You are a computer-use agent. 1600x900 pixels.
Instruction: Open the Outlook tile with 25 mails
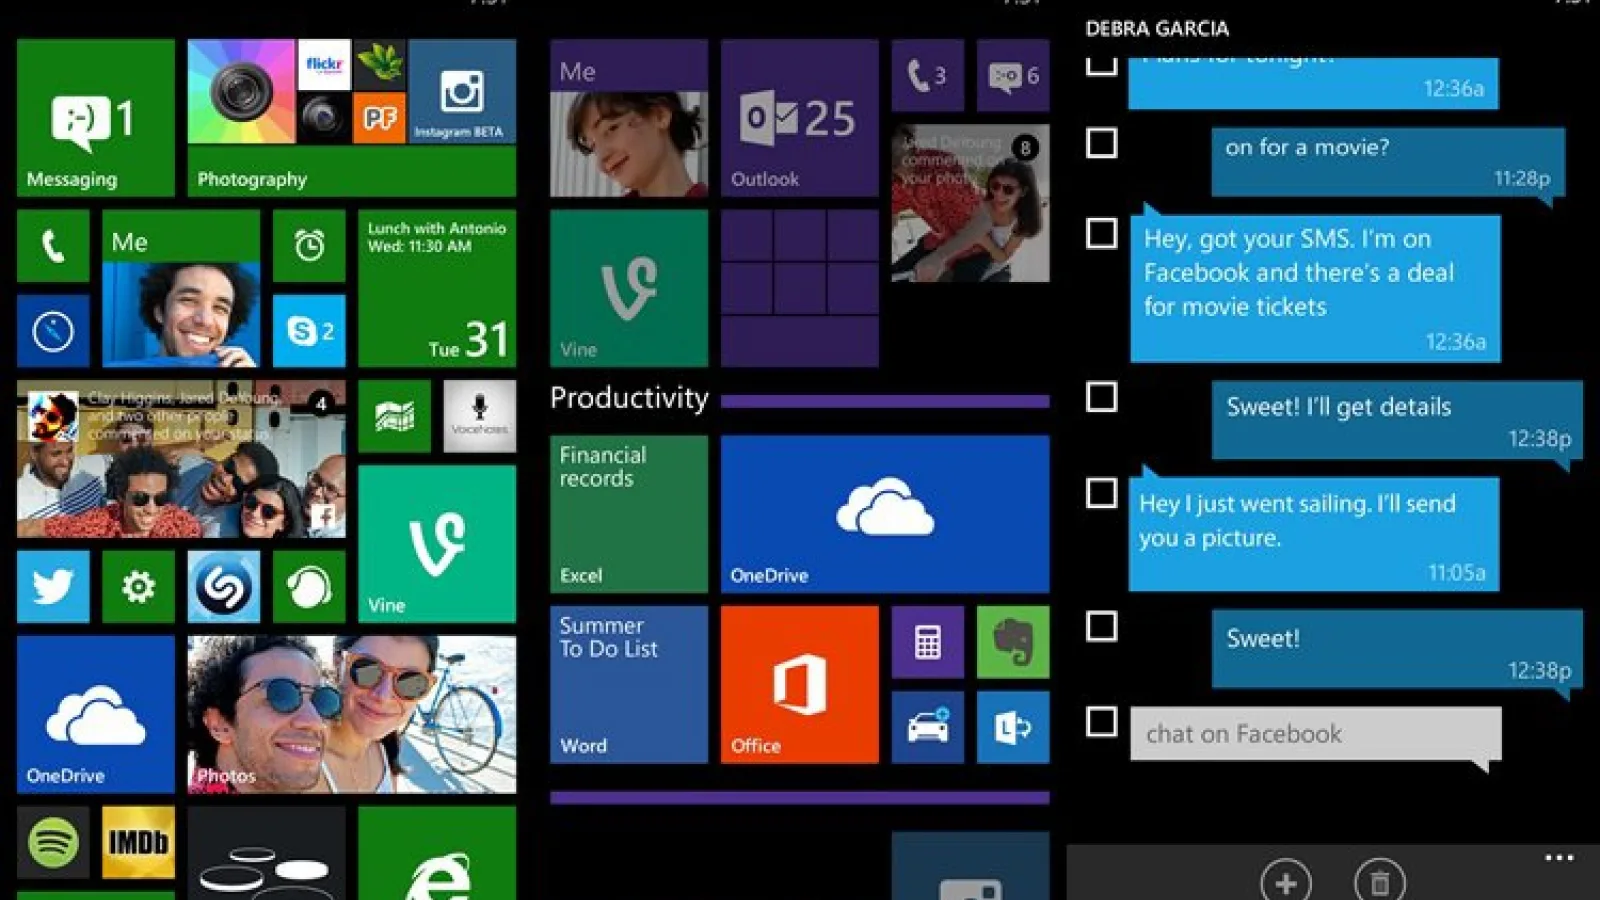coord(800,118)
